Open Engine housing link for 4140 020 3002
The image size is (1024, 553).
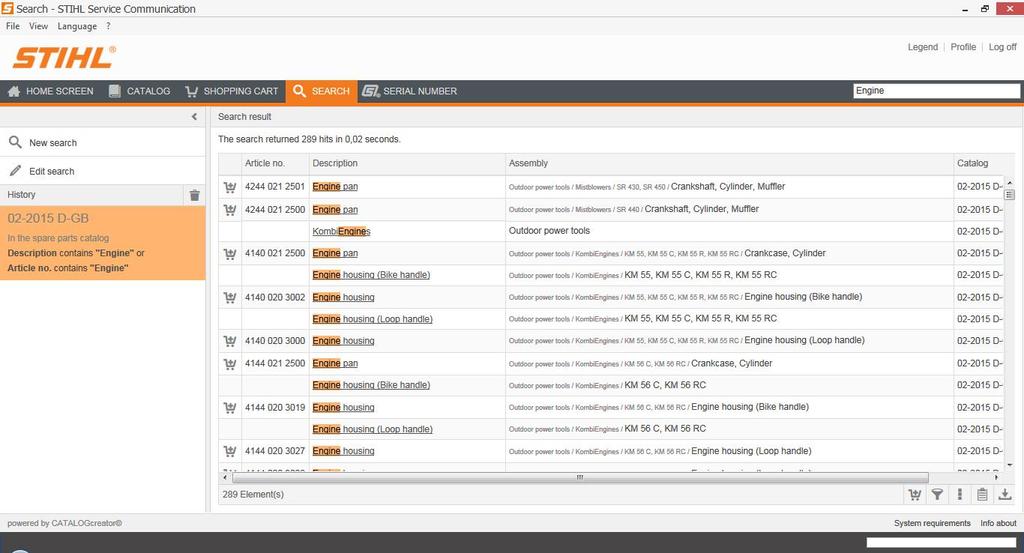344,298
